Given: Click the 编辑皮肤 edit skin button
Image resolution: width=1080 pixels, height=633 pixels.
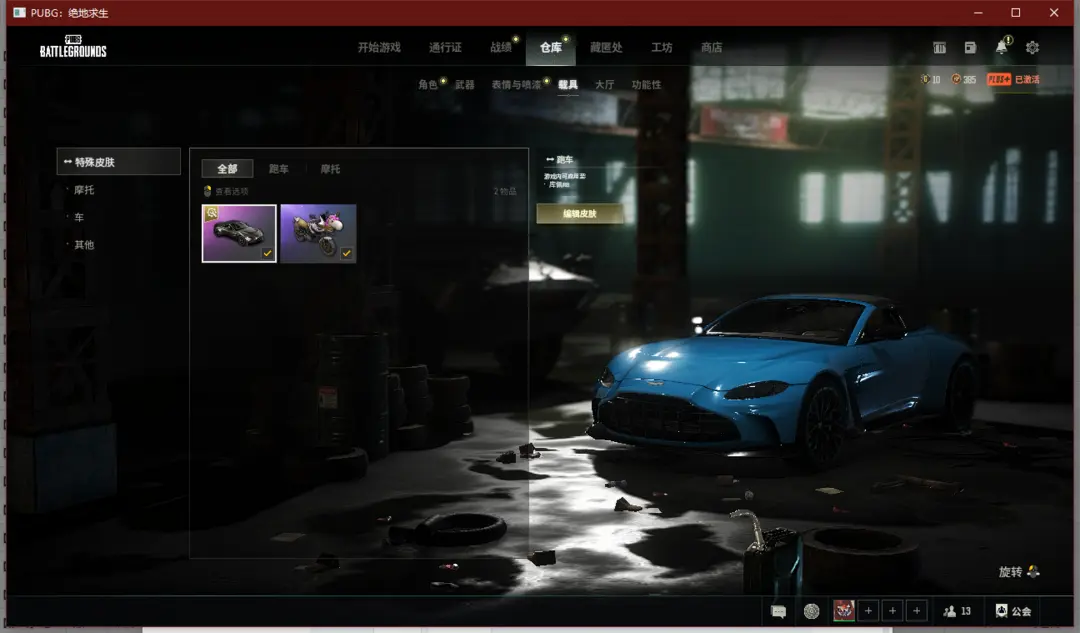Looking at the screenshot, I should click(x=580, y=214).
